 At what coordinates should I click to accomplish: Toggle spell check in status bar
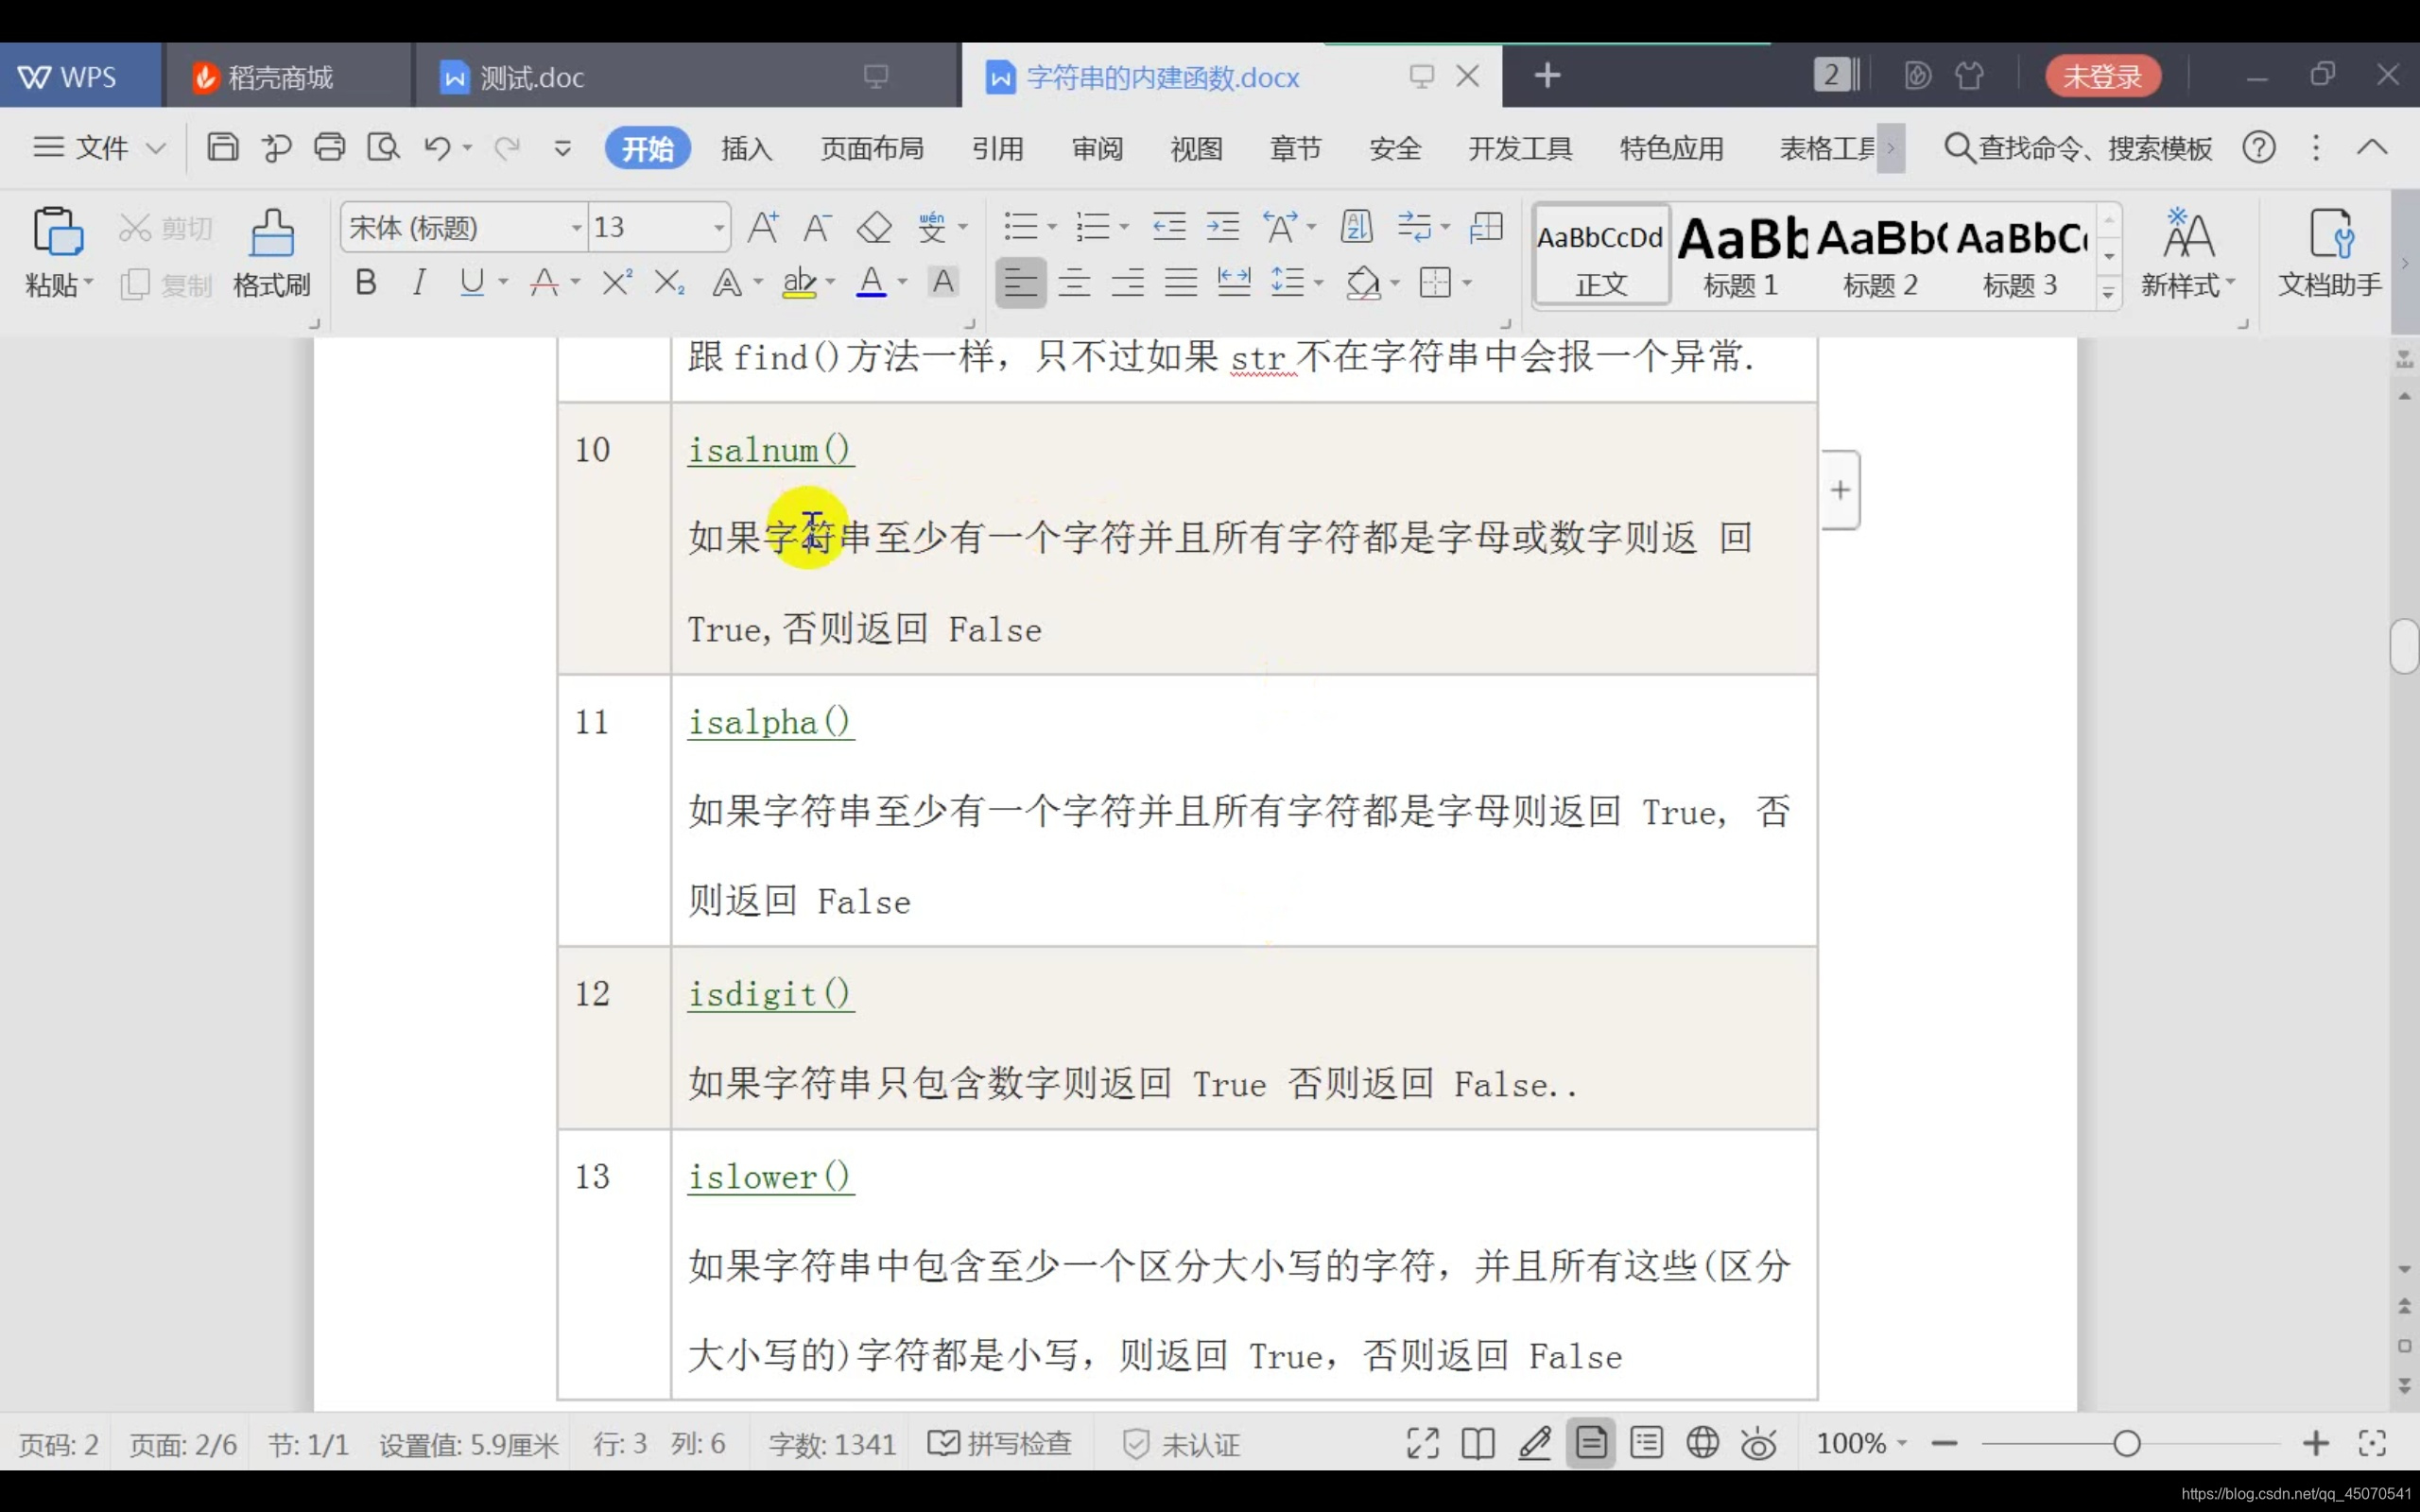tap(1000, 1443)
